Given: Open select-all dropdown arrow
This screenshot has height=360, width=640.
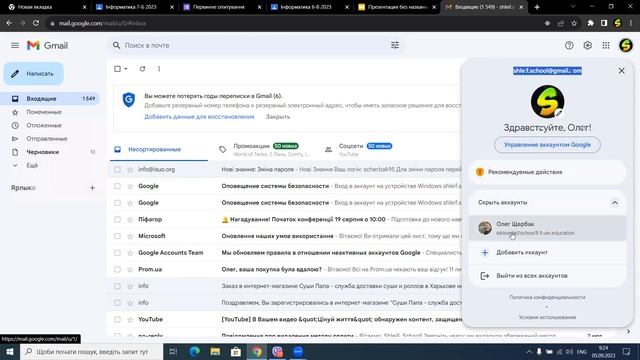Looking at the screenshot, I should coord(126,69).
